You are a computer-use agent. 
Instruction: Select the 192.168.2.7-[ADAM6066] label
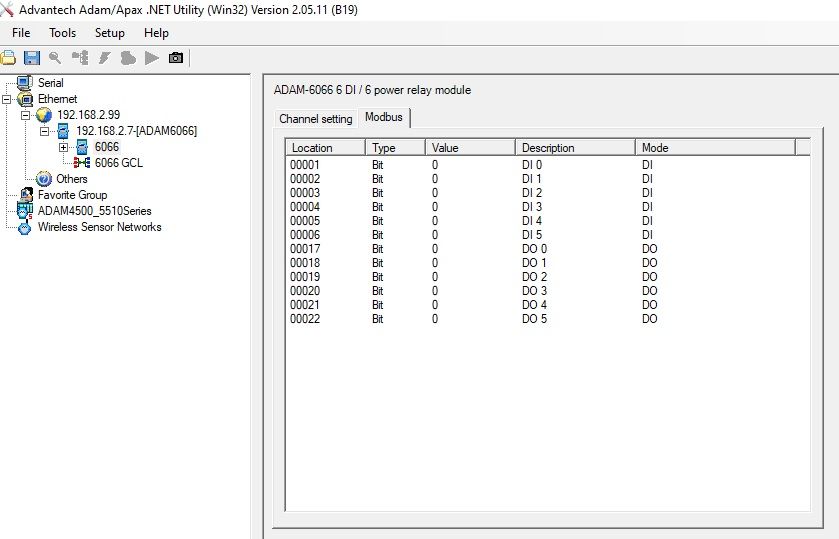point(136,131)
